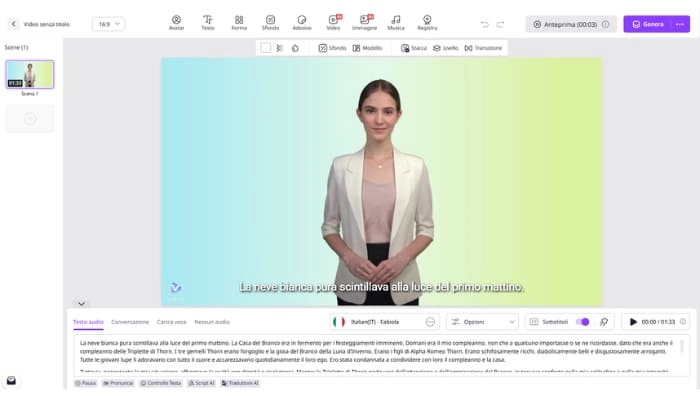Switch to the Nessun audio tab
The width and height of the screenshot is (700, 400).
212,322
